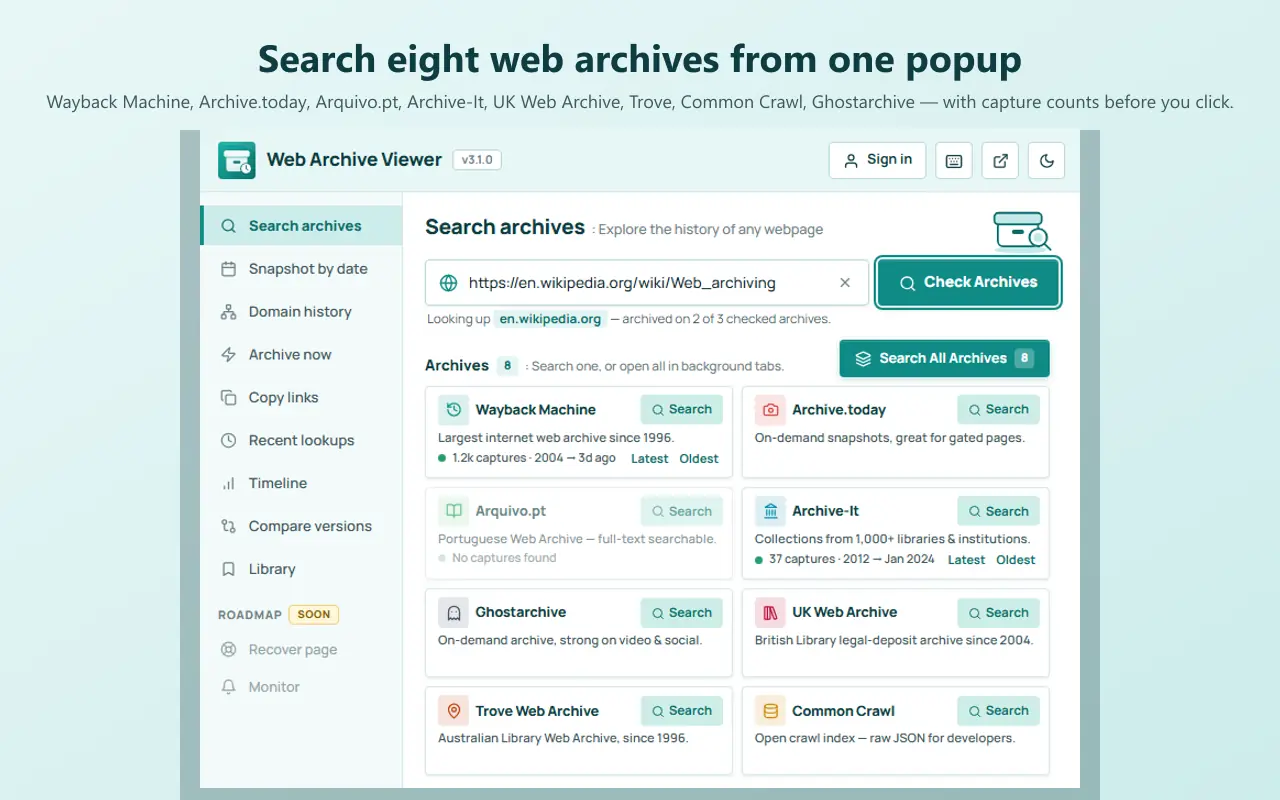Open Domain history sidebar item
The height and width of the screenshot is (800, 1280).
click(301, 312)
